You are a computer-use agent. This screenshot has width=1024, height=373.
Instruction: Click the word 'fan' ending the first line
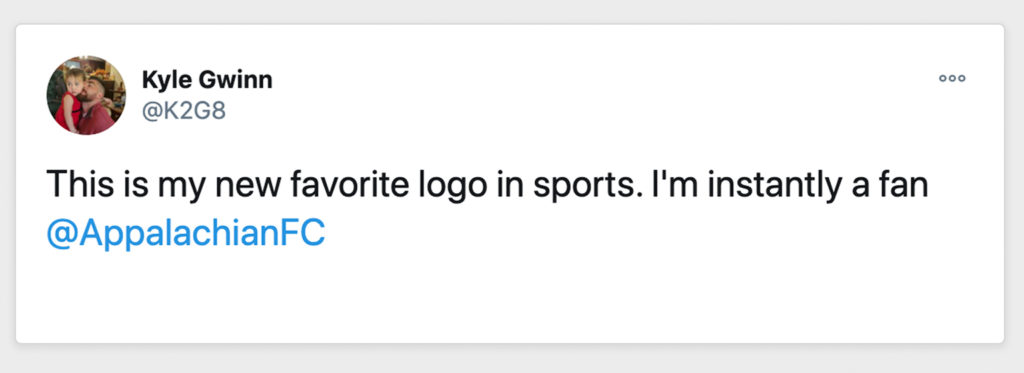click(x=903, y=185)
